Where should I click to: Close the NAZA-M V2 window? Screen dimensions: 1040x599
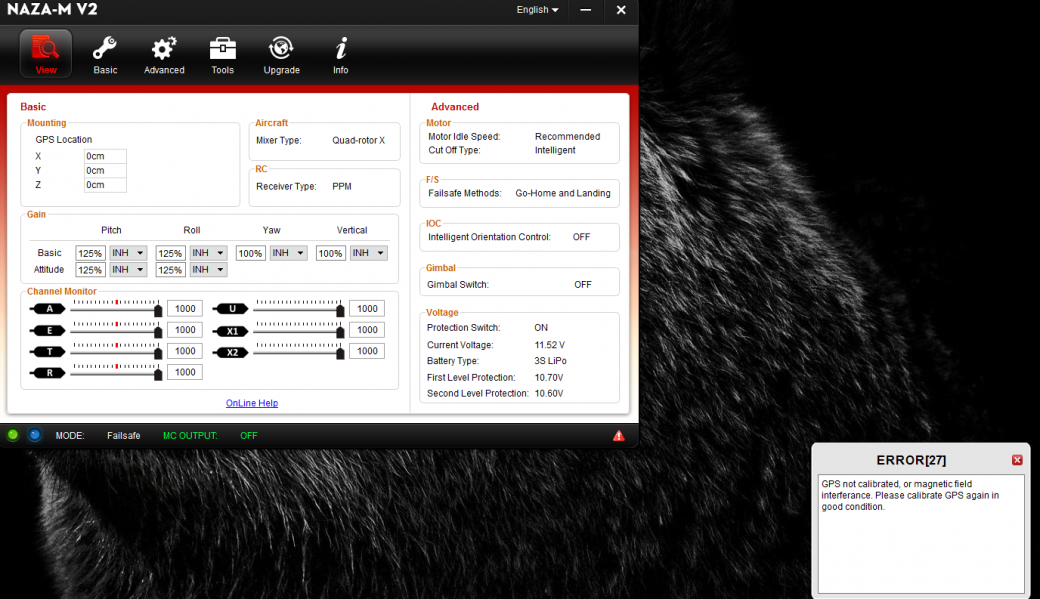pyautogui.click(x=621, y=10)
